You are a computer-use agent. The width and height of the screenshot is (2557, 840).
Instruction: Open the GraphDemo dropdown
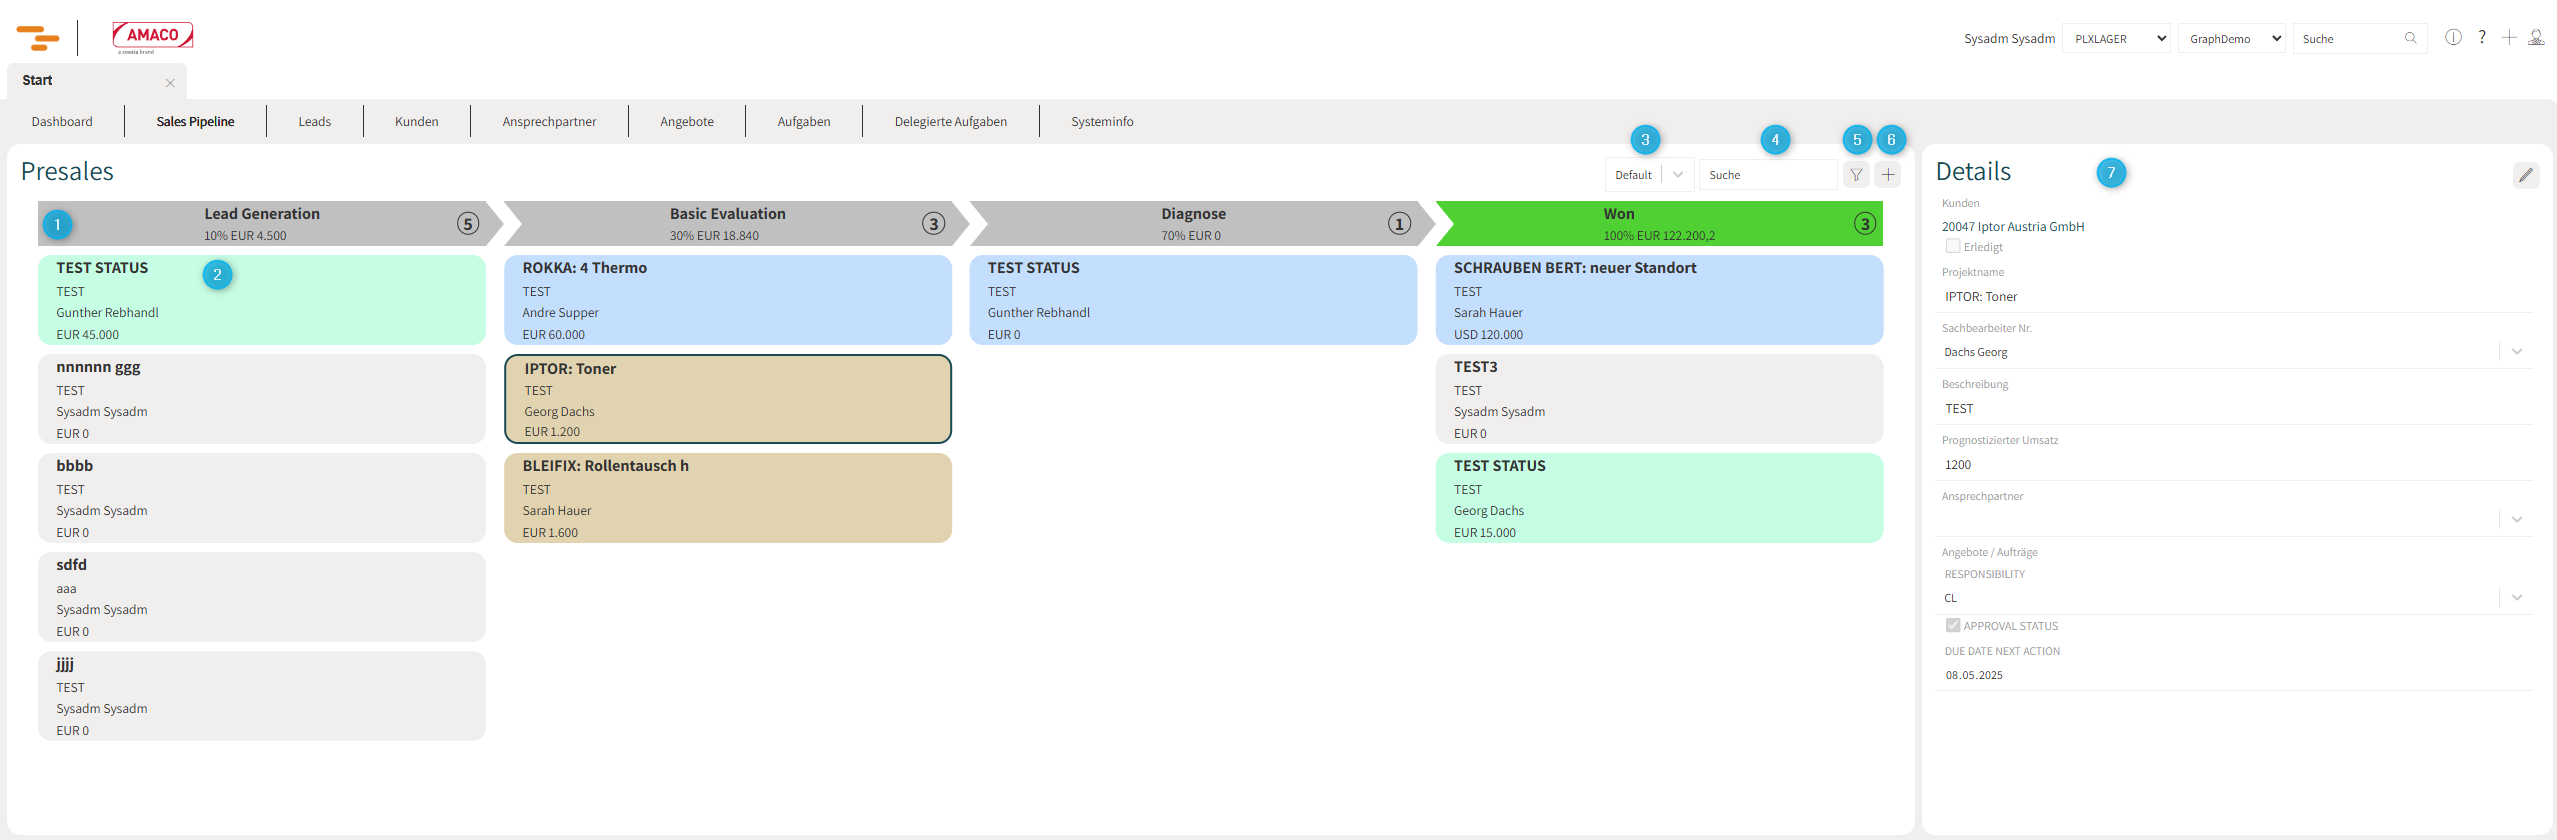(2231, 39)
